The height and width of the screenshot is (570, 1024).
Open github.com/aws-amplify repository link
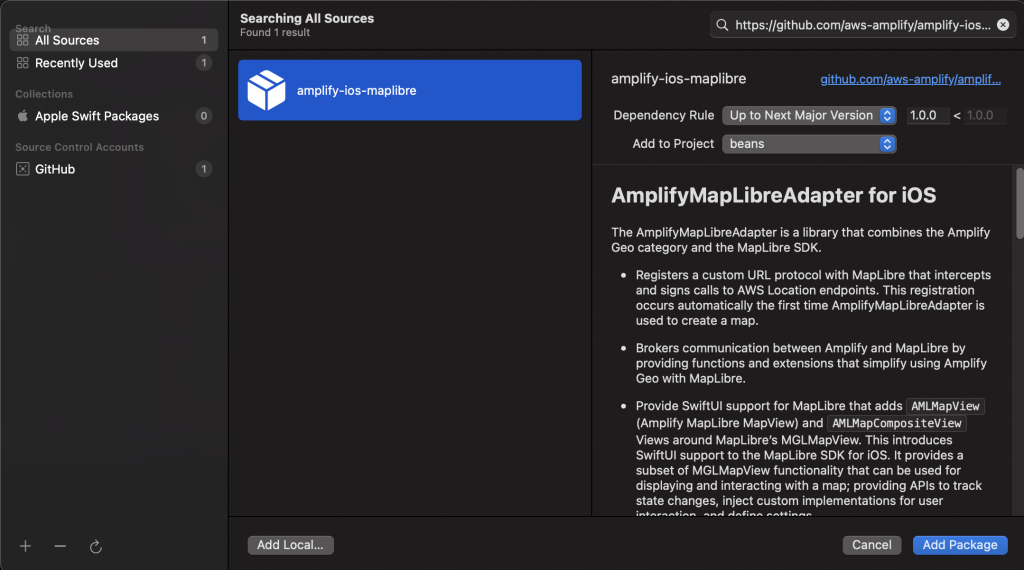[x=910, y=79]
